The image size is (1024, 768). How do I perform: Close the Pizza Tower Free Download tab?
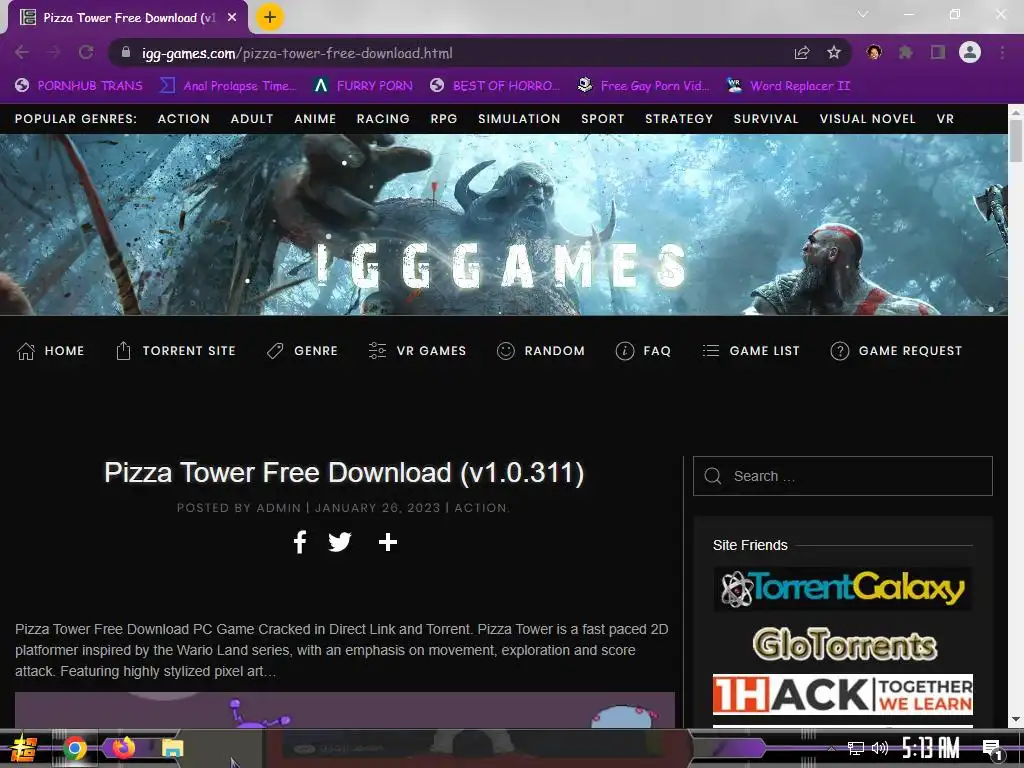232,18
